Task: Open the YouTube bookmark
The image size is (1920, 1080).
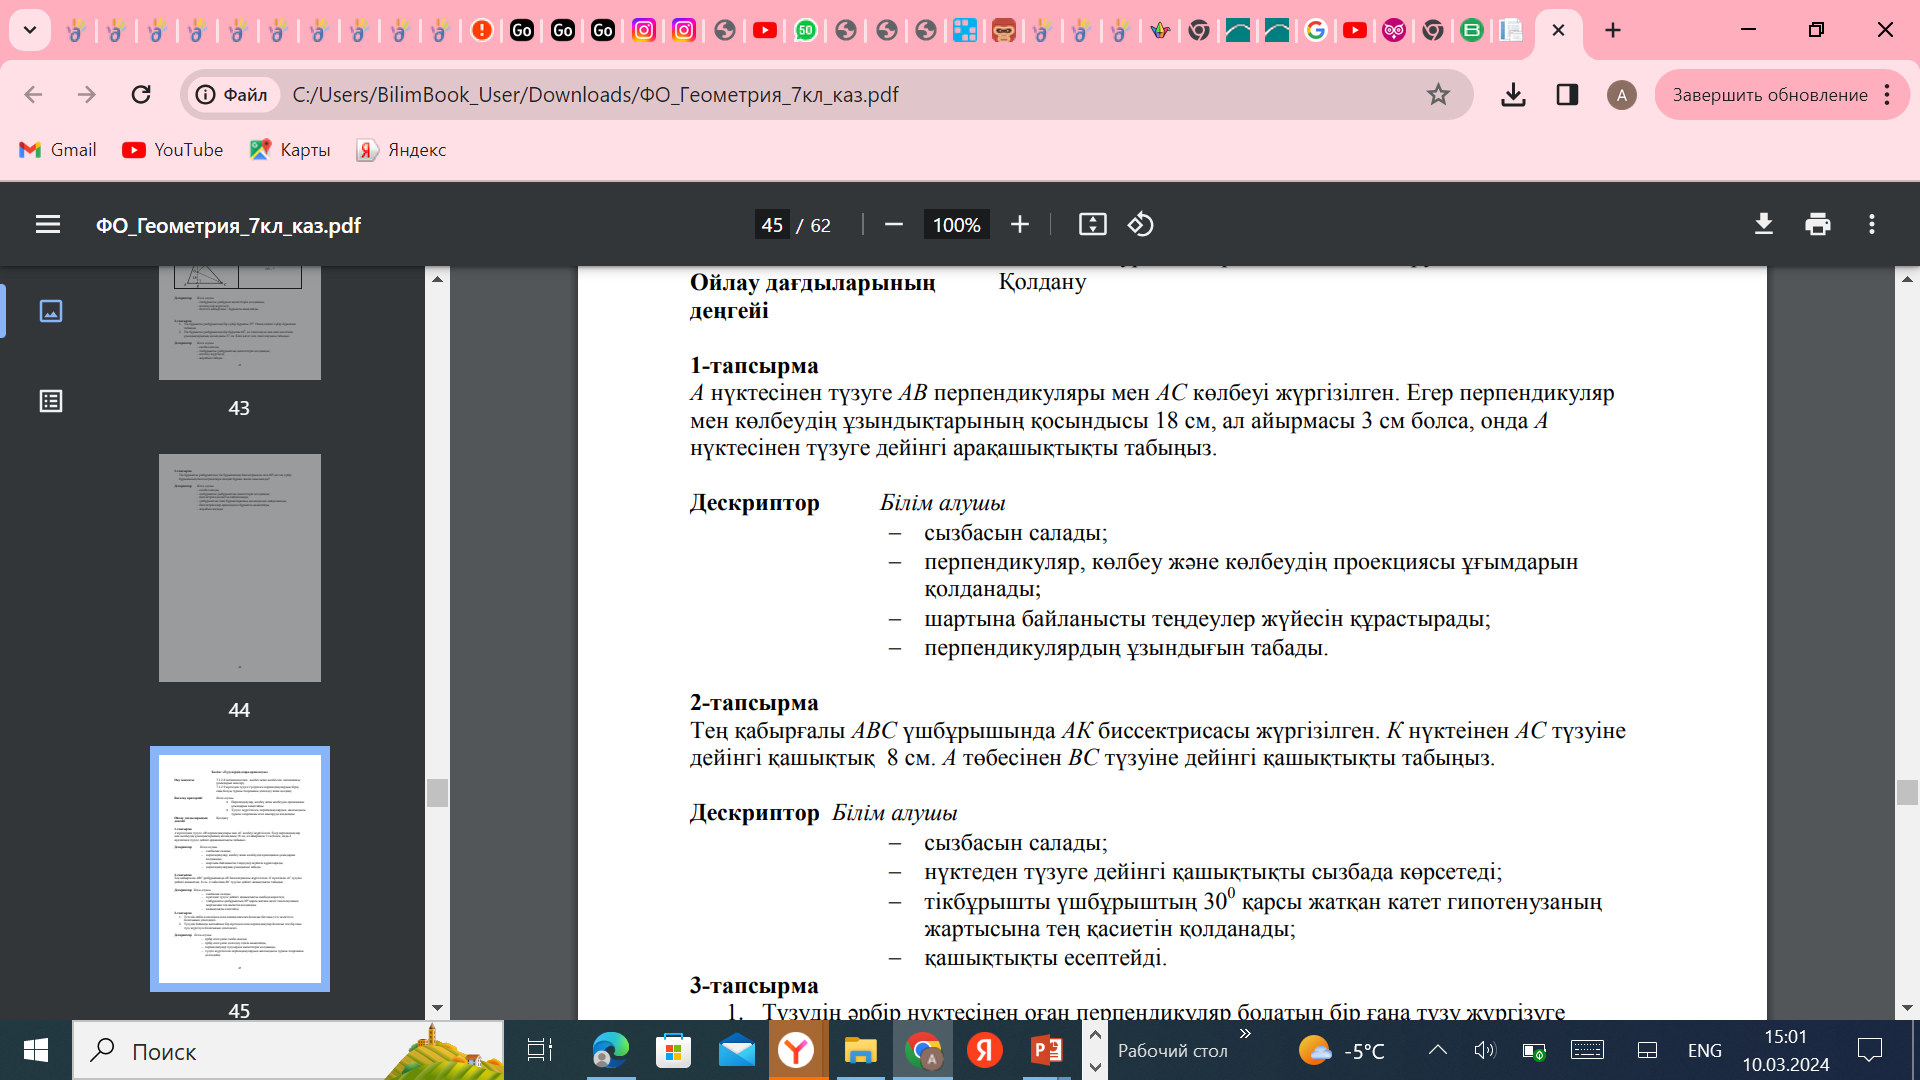Action: (173, 150)
